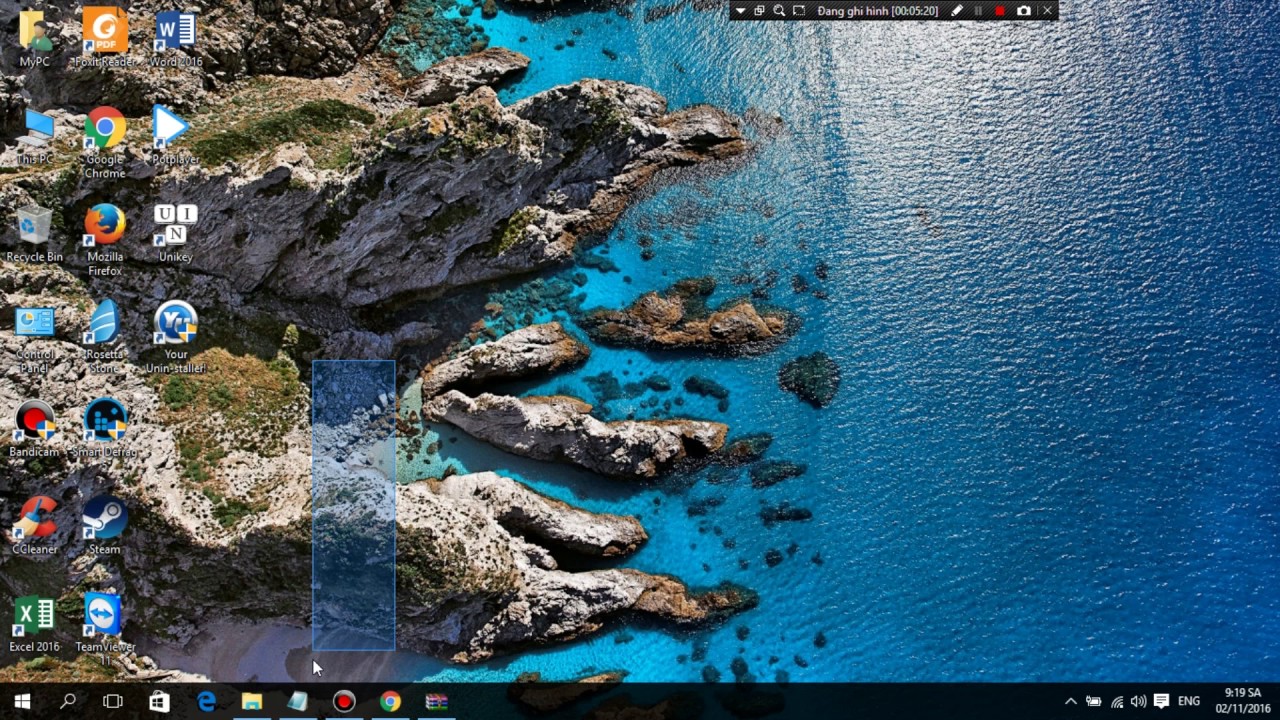
Task: Activate the recorder pencil drawing tool
Action: pos(957,11)
